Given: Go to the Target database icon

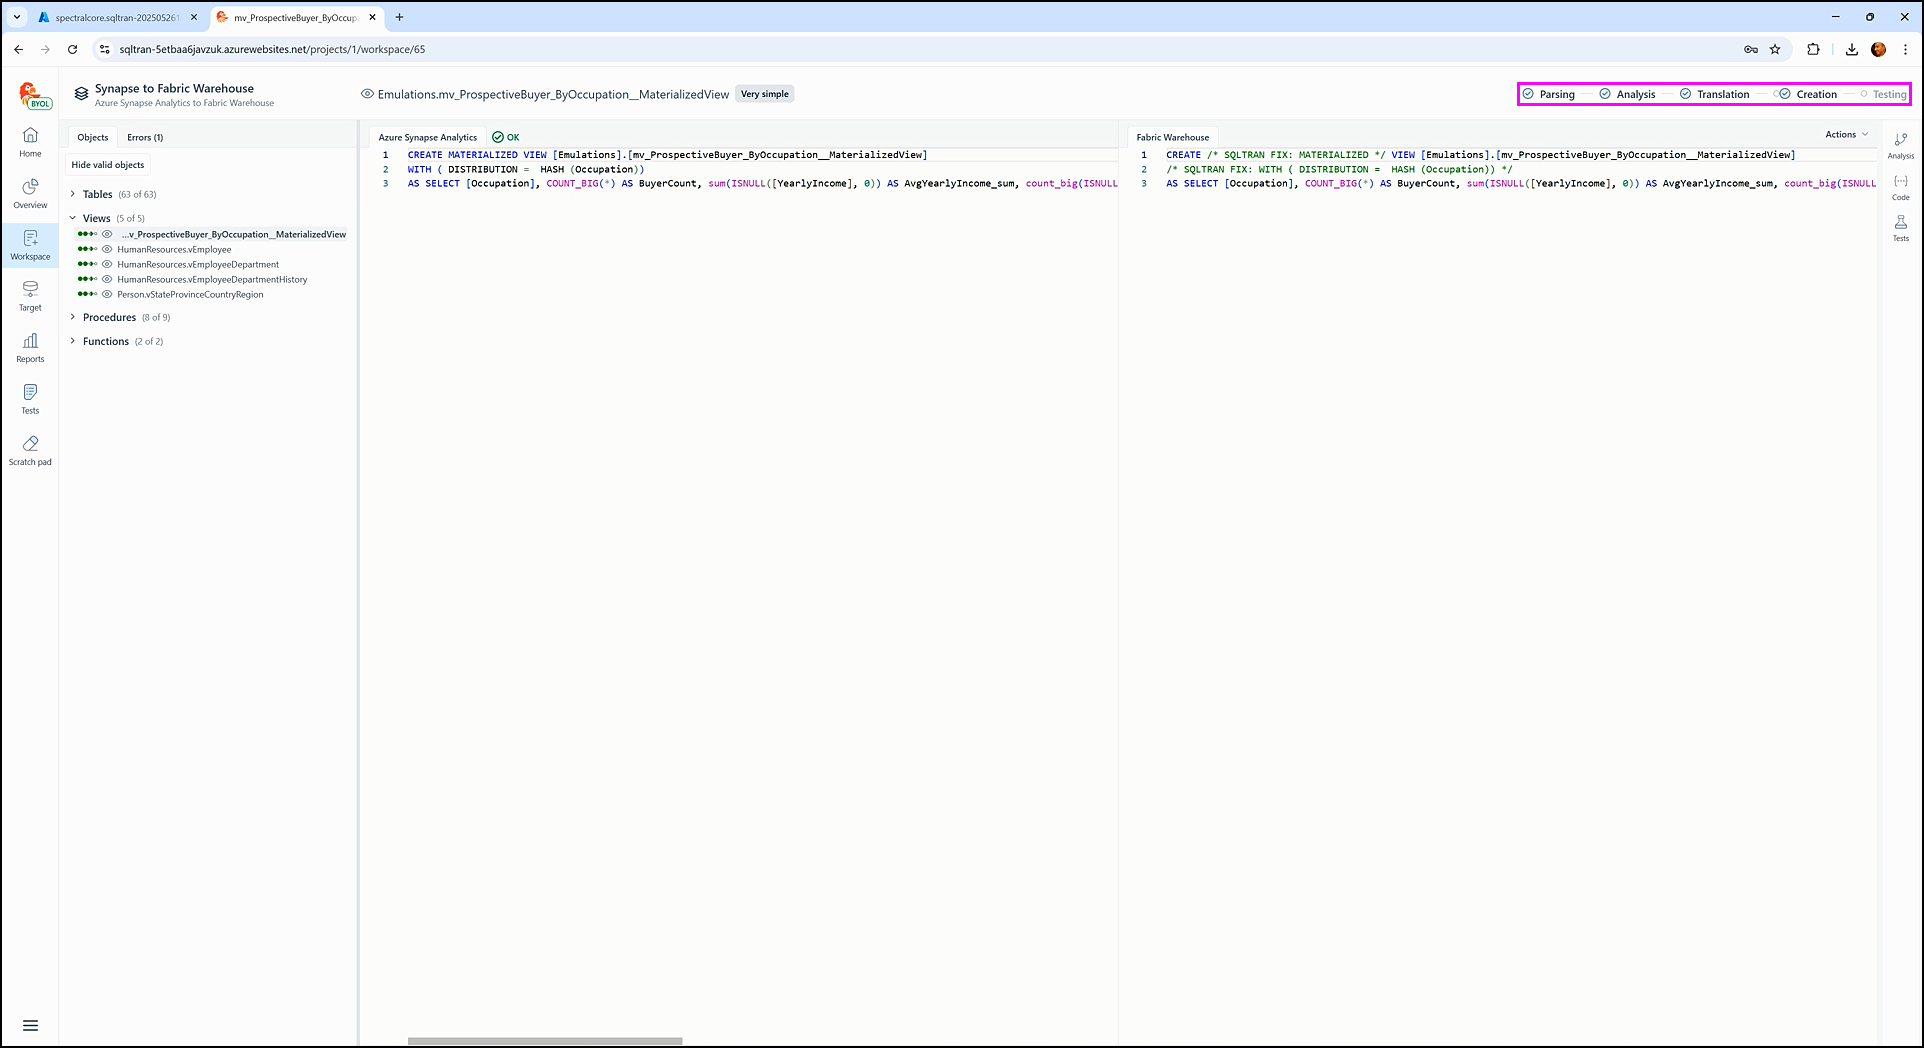Looking at the screenshot, I should coord(30,295).
